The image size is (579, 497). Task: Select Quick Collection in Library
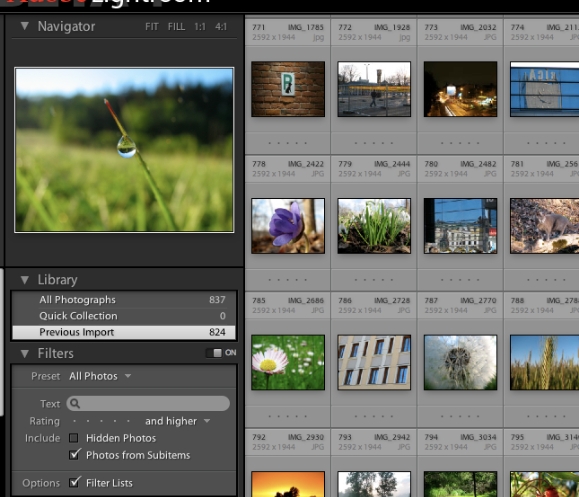coord(124,316)
